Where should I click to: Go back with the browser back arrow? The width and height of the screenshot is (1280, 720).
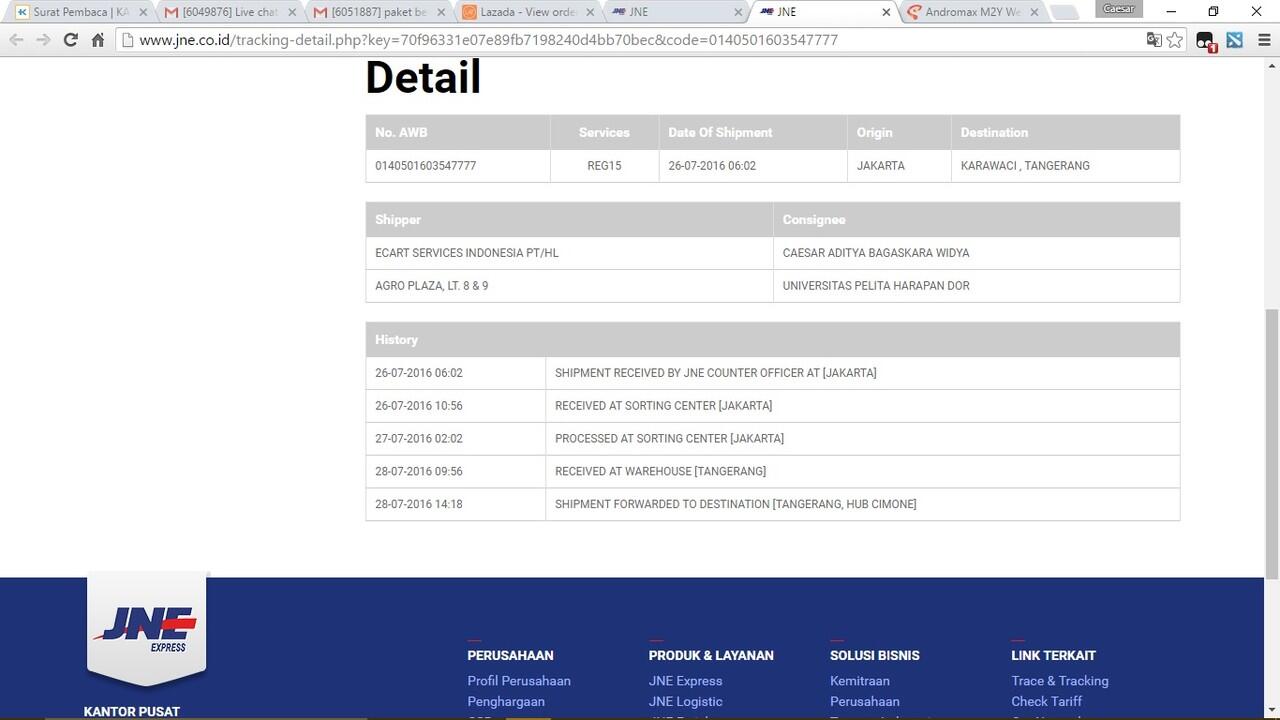(16, 40)
